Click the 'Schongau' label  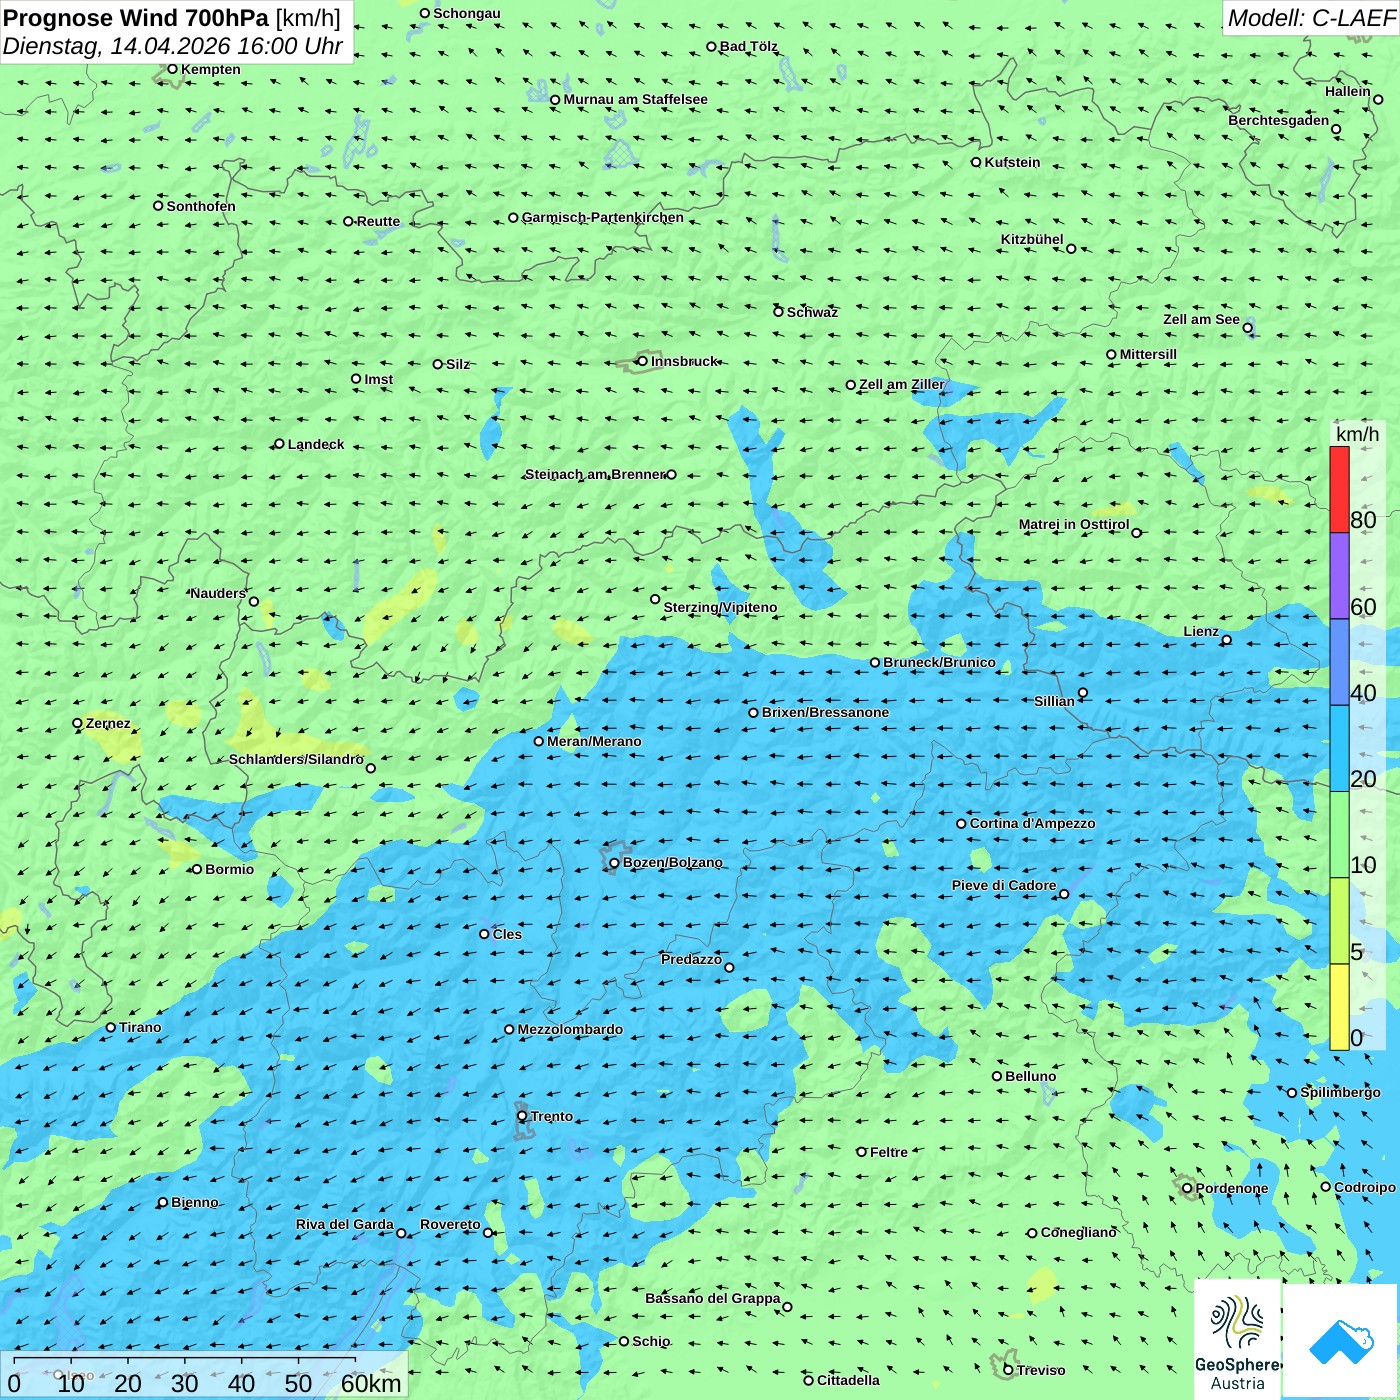pos(467,13)
